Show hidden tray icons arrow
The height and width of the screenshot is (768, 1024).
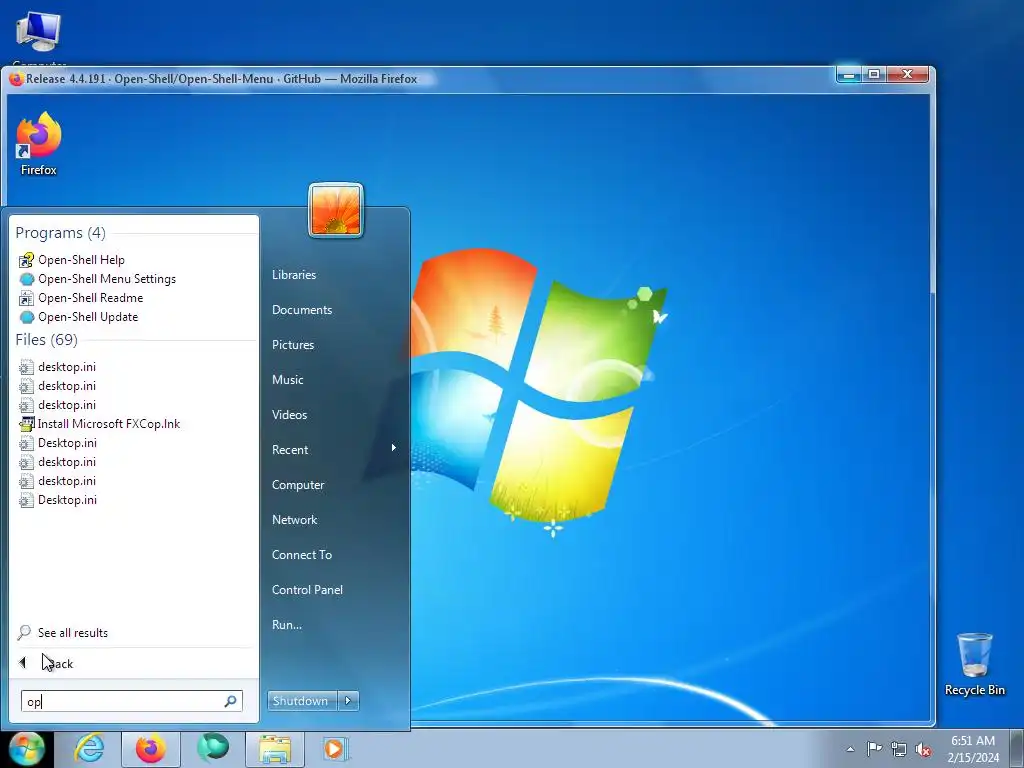(x=850, y=749)
